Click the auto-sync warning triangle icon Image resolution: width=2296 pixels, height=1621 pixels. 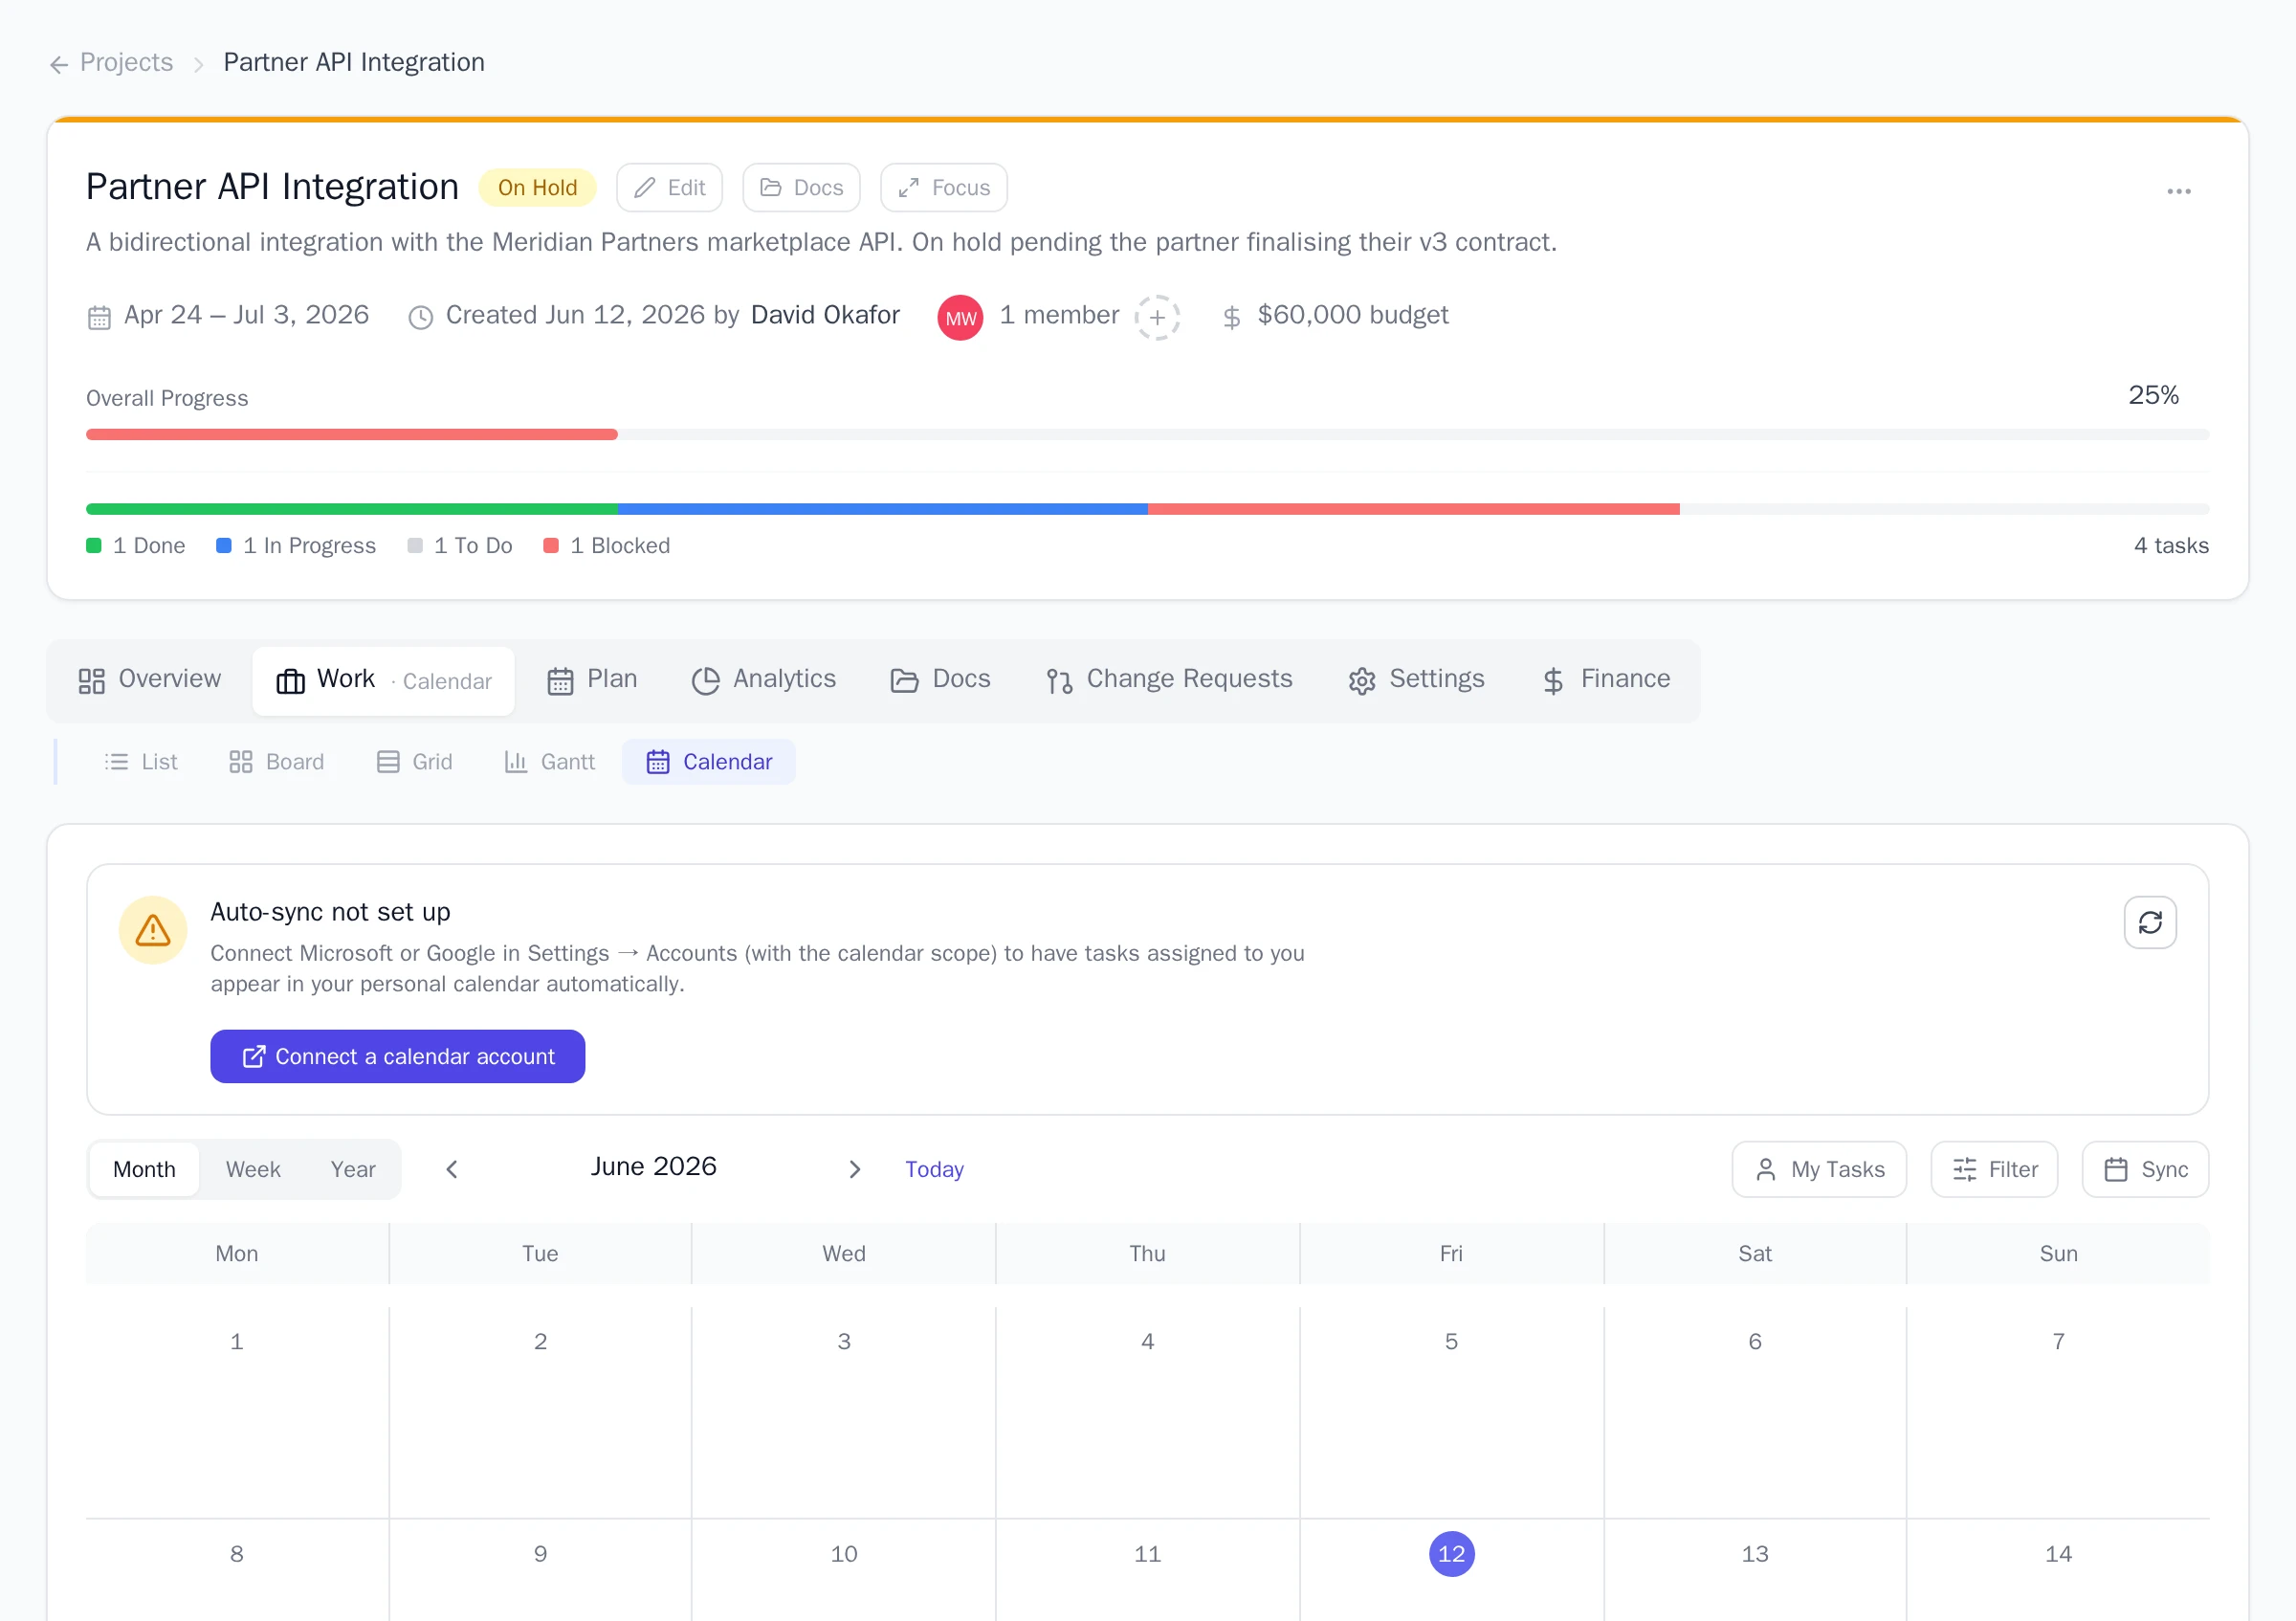[153, 930]
